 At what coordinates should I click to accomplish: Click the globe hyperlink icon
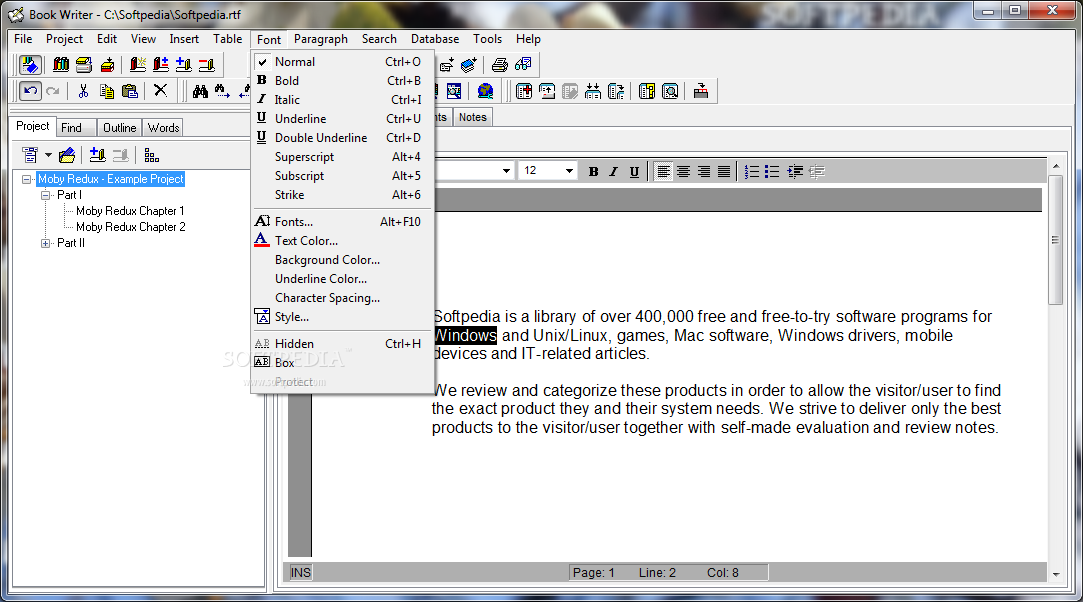(486, 91)
